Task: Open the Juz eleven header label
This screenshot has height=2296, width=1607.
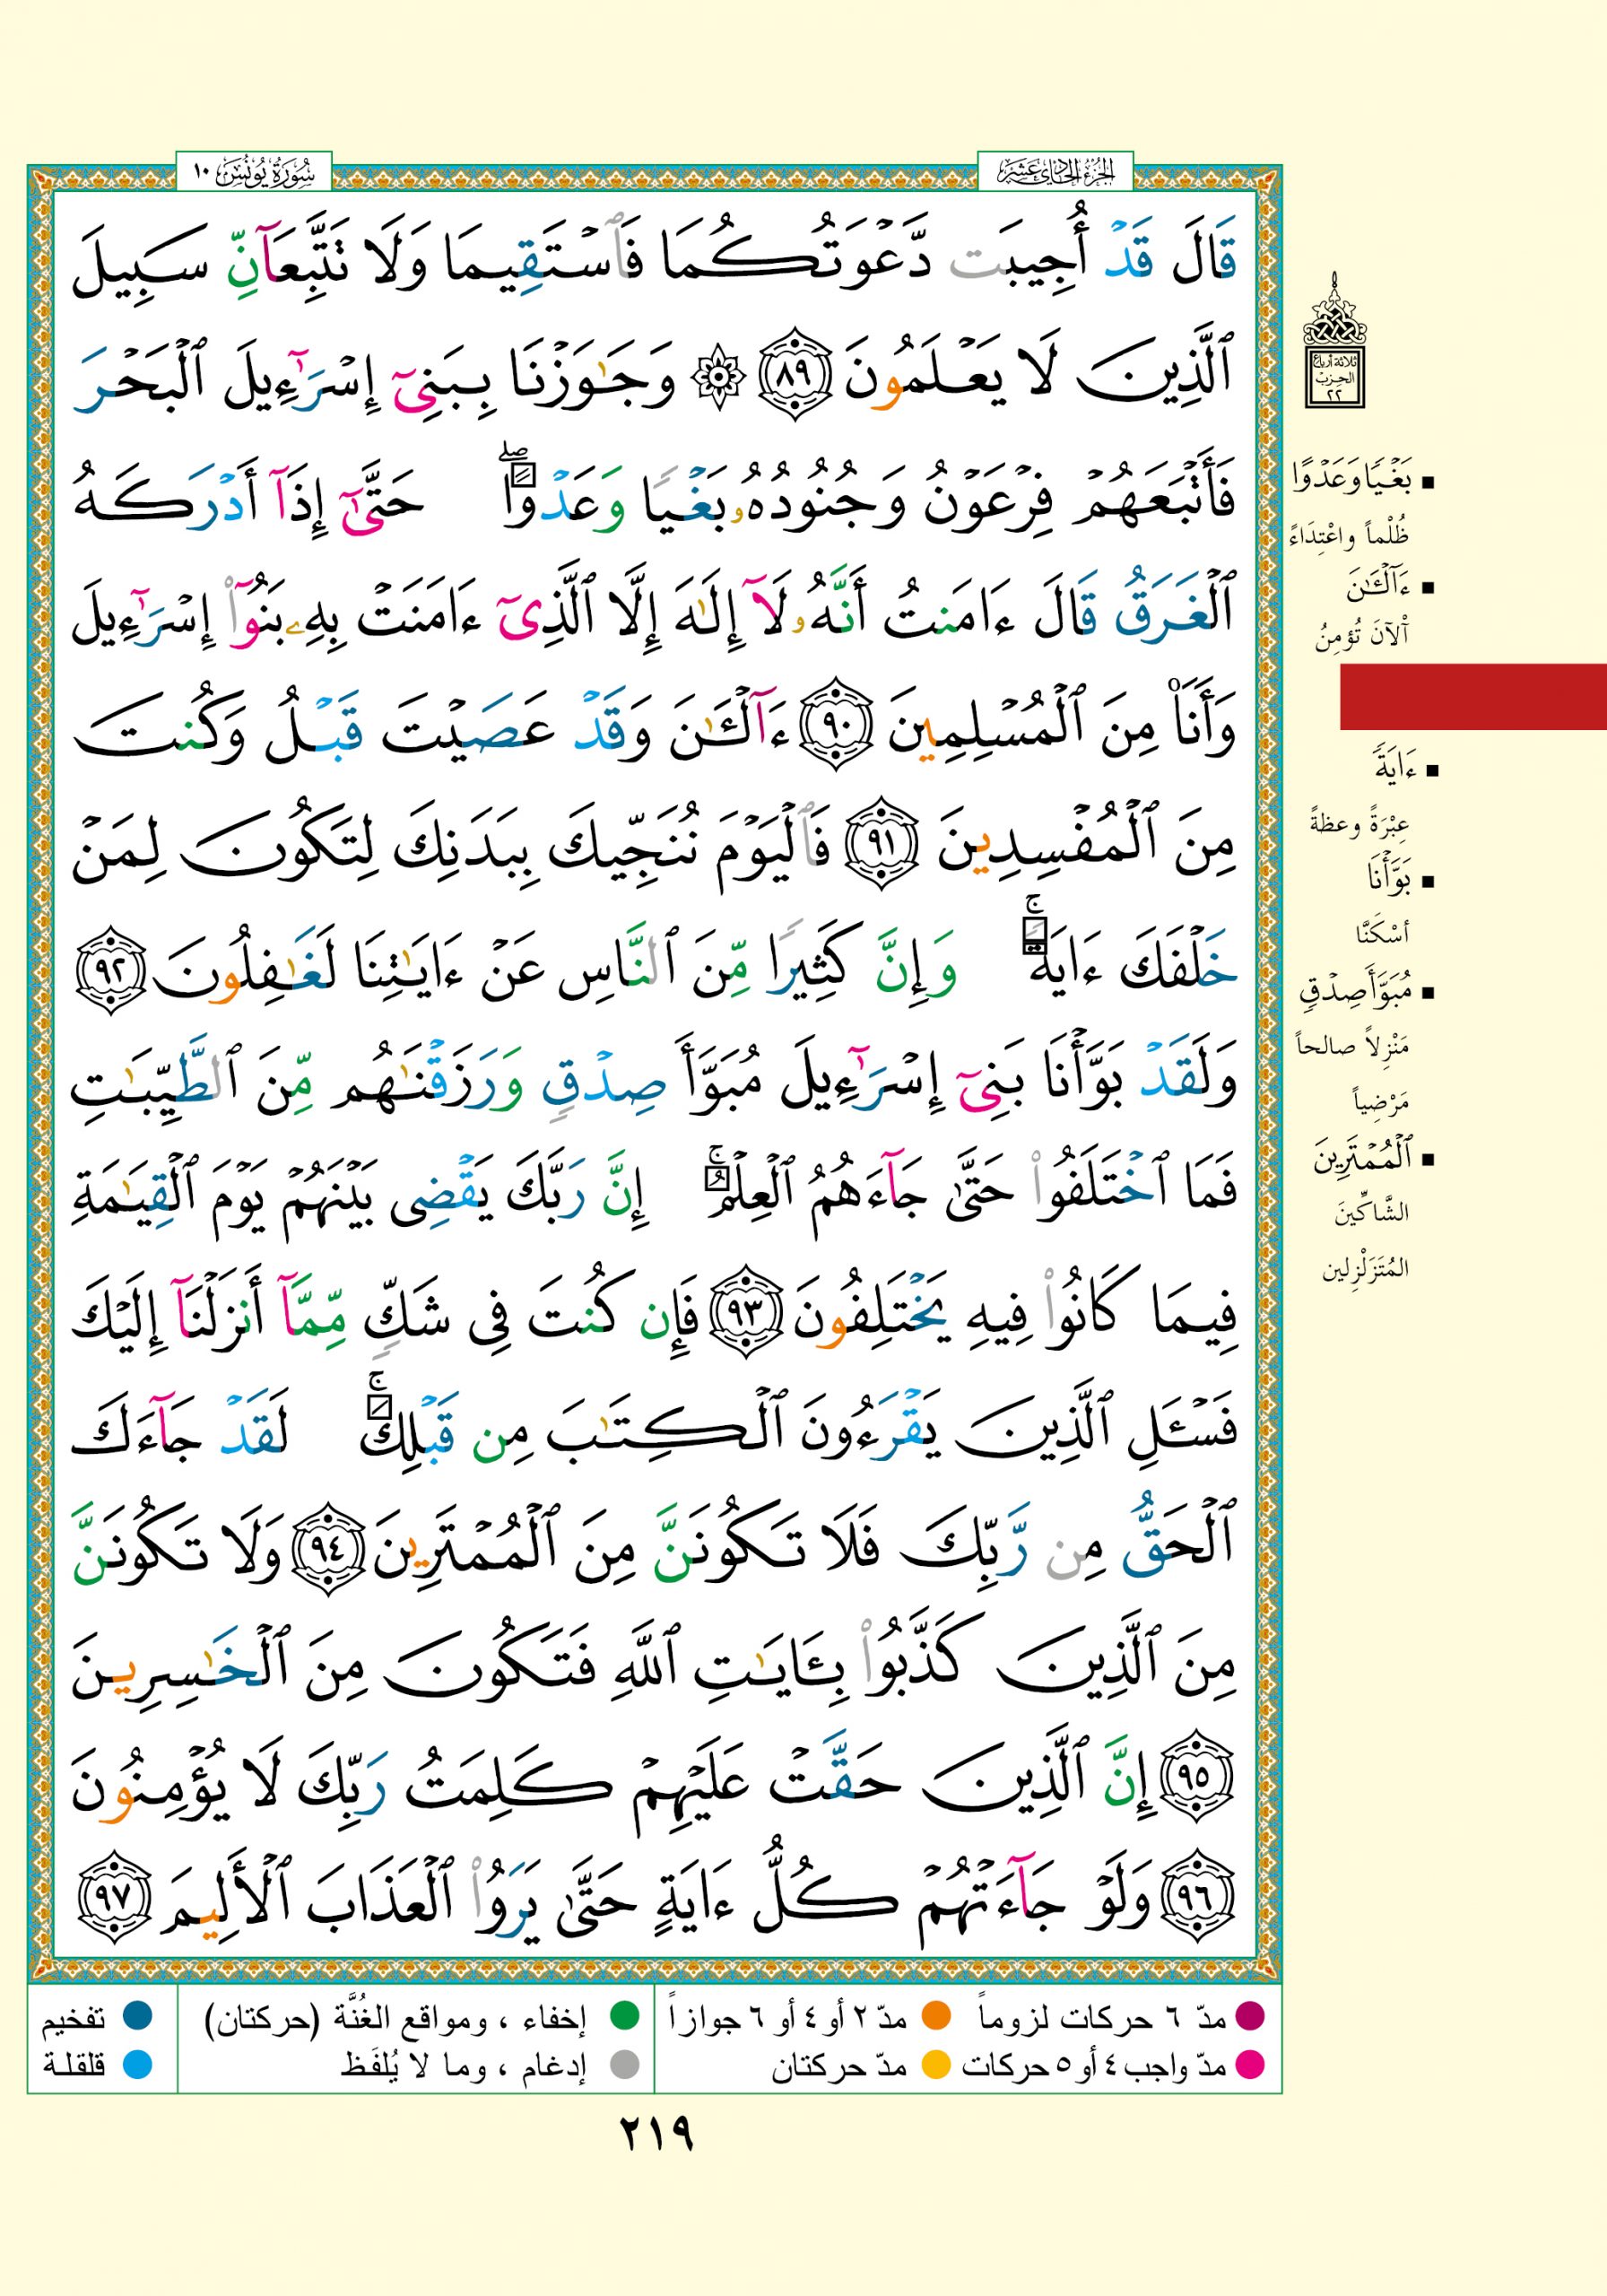Action: pos(1054,174)
